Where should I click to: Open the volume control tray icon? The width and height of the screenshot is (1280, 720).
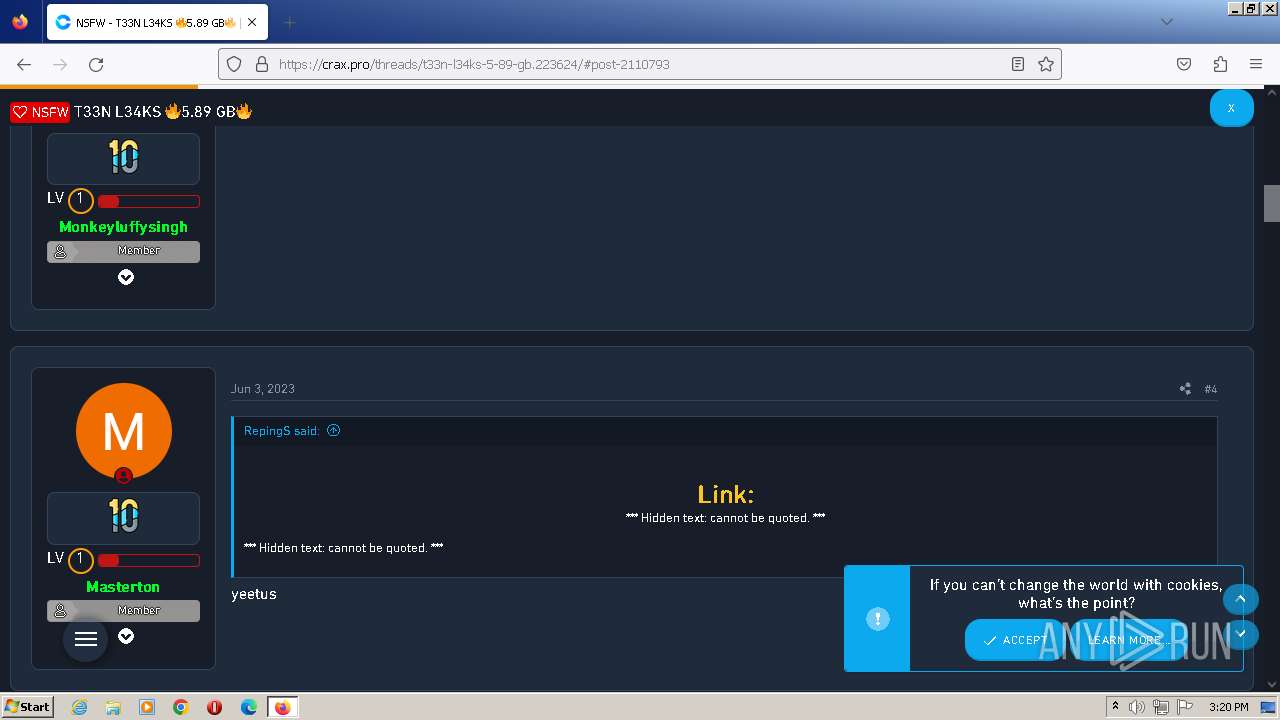click(x=1138, y=707)
